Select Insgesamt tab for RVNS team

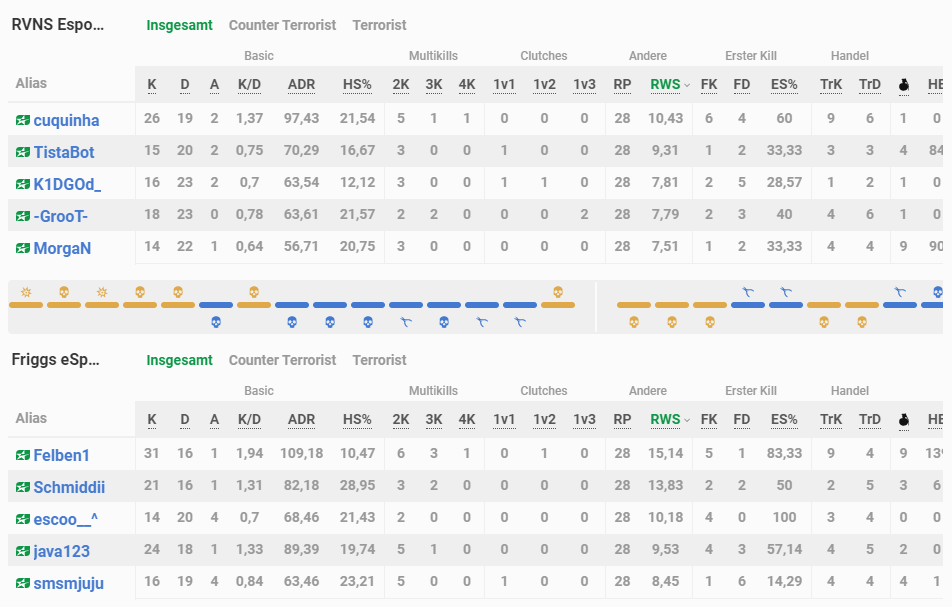click(179, 25)
